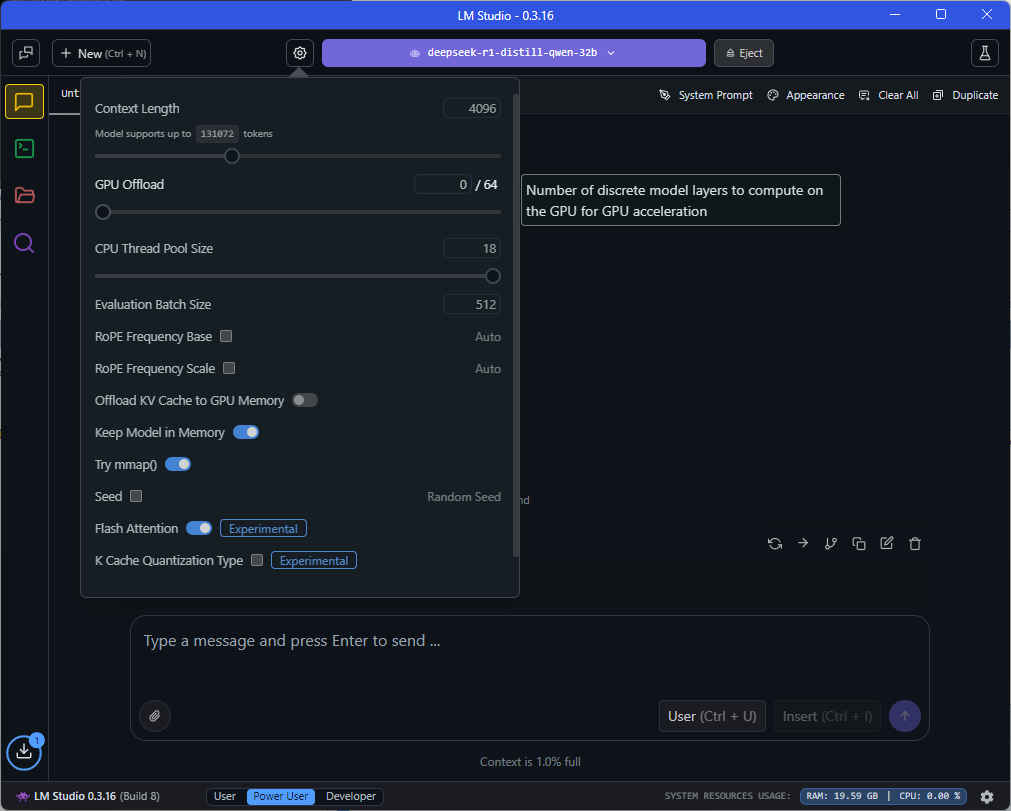Viewport: 1011px width, 811px height.
Task: Click the continue arrow icon
Action: pyautogui.click(x=803, y=543)
